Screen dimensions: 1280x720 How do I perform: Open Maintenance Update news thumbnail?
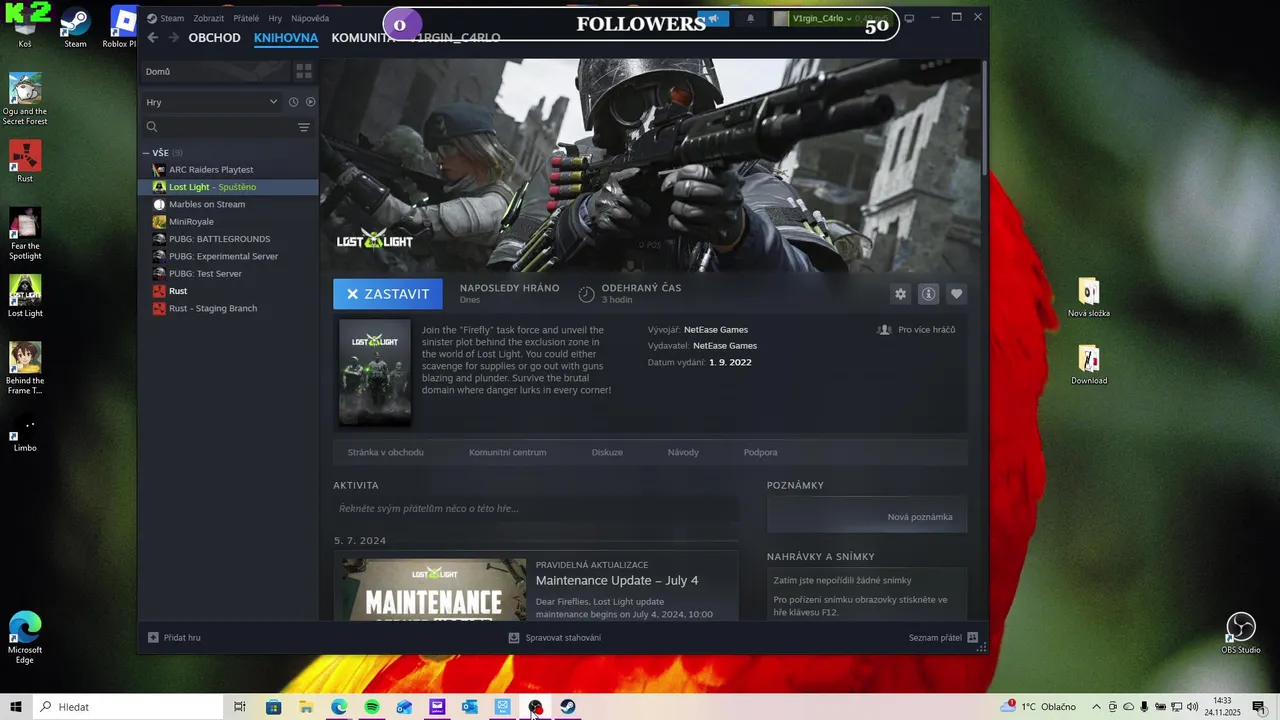[434, 589]
